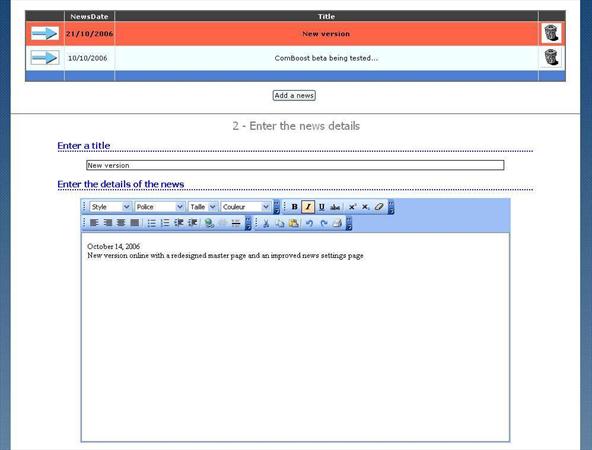The height and width of the screenshot is (450, 592).
Task: Click inside the news details text area
Action: tap(295, 337)
